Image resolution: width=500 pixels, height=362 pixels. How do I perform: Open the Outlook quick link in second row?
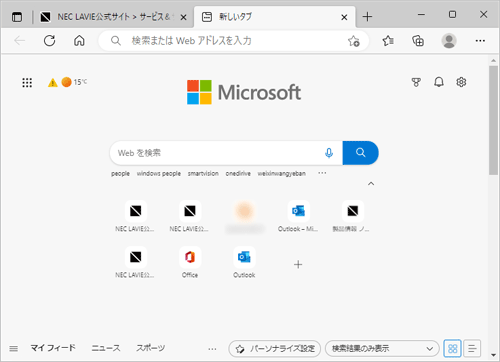(244, 263)
